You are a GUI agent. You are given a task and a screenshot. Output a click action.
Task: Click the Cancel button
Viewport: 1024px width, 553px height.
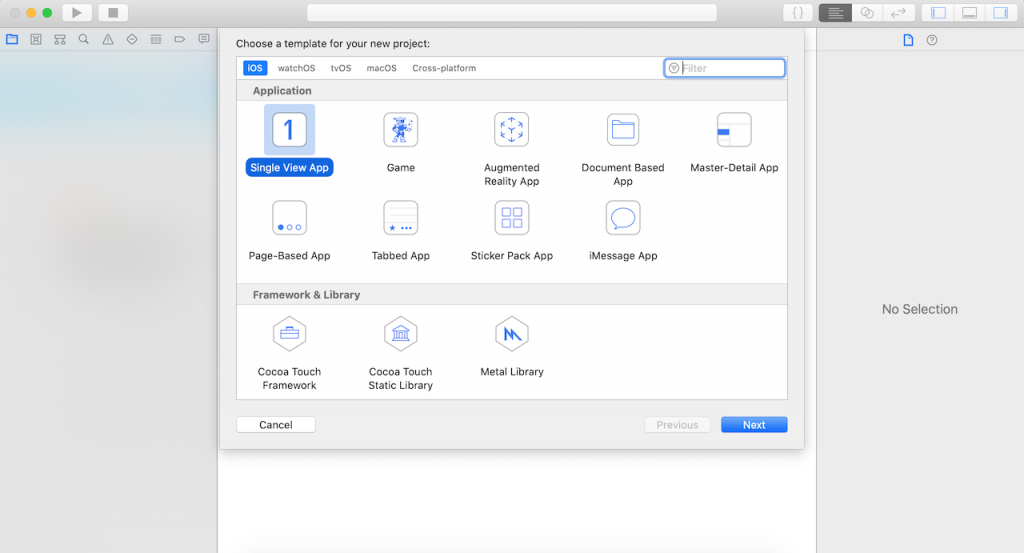(x=276, y=424)
